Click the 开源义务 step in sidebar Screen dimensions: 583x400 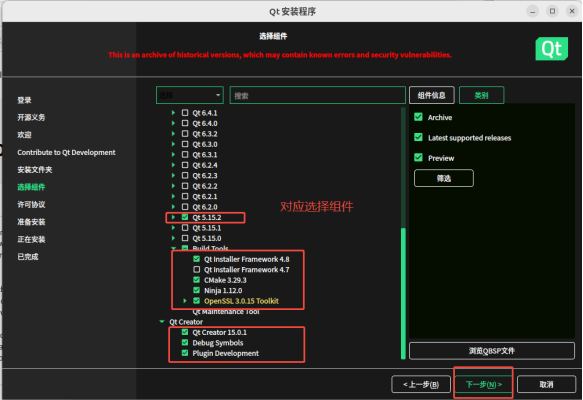[x=31, y=117]
